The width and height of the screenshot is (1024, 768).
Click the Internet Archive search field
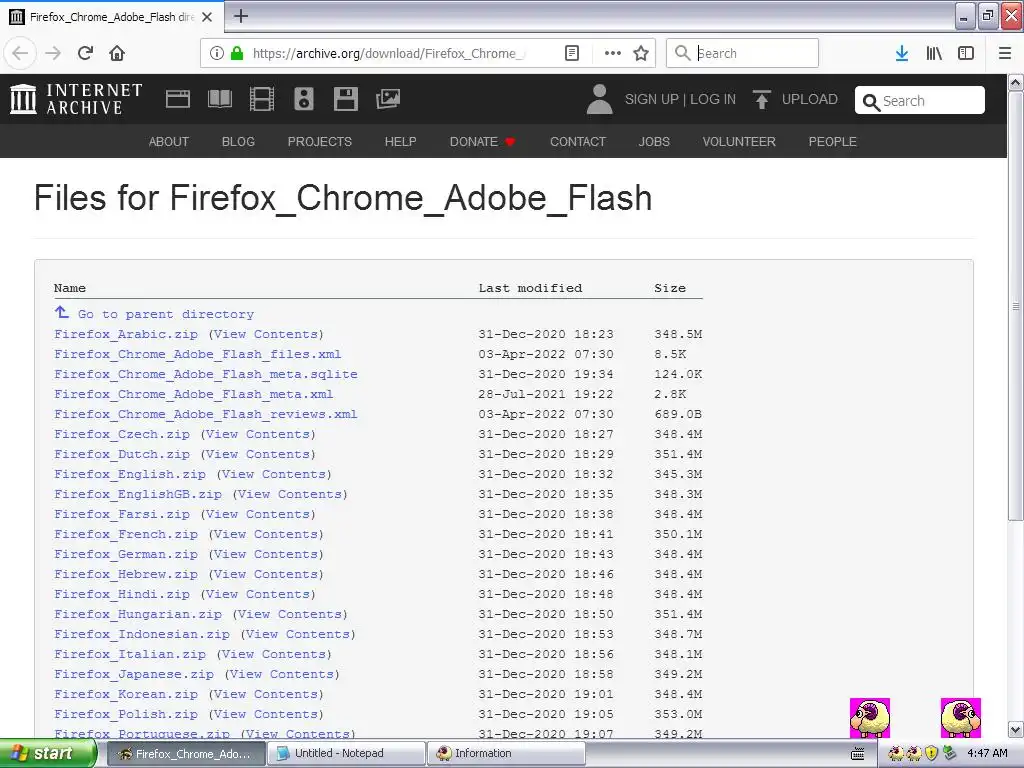[920, 101]
